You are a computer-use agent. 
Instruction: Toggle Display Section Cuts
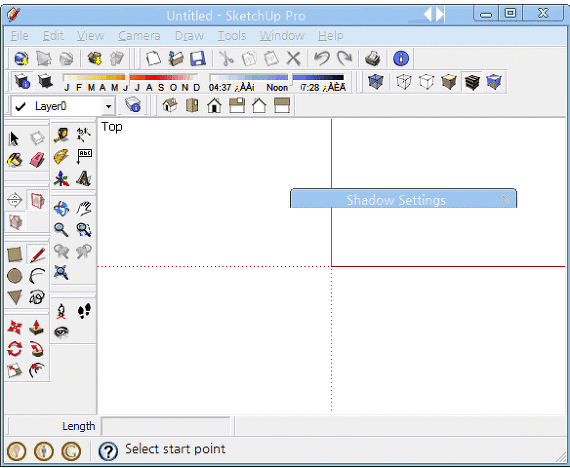tap(15, 222)
